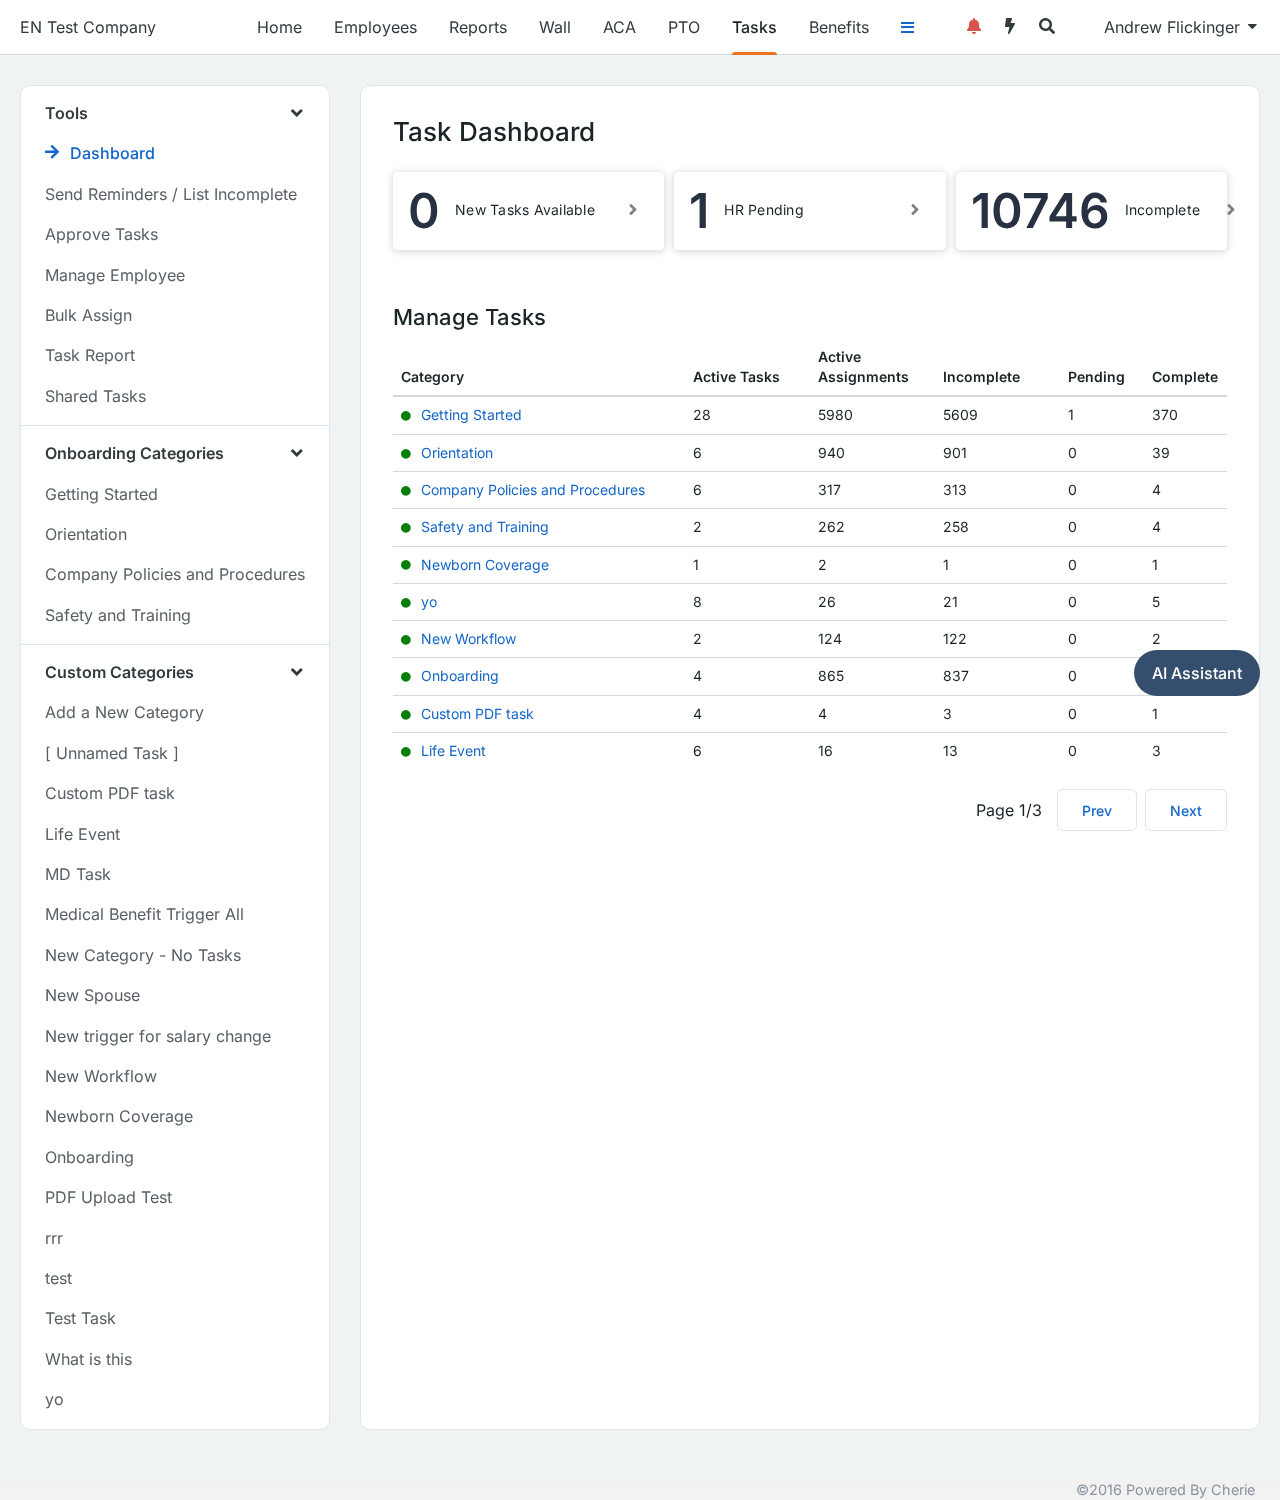Open search with the magnifier icon
The height and width of the screenshot is (1500, 1280).
[x=1047, y=27]
